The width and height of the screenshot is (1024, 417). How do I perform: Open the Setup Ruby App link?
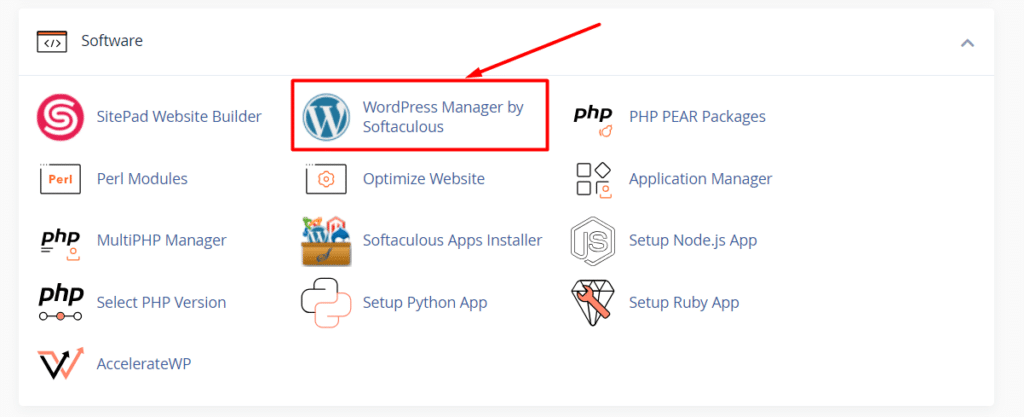(684, 303)
